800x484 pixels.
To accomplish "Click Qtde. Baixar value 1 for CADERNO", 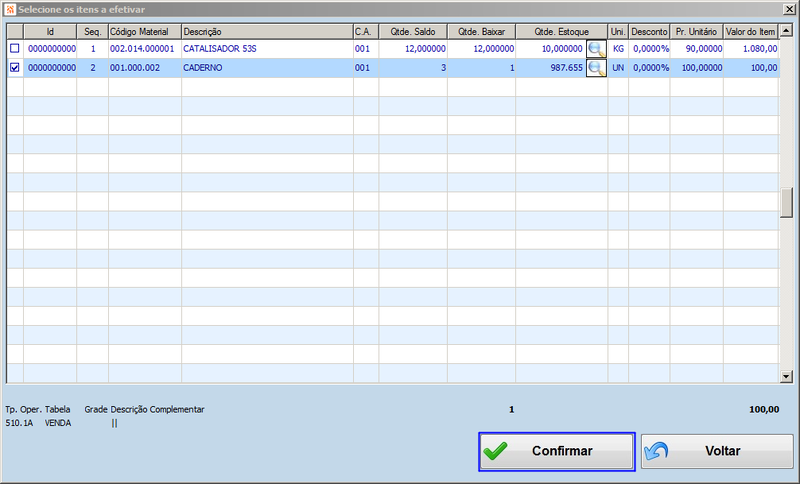I will tap(482, 68).
